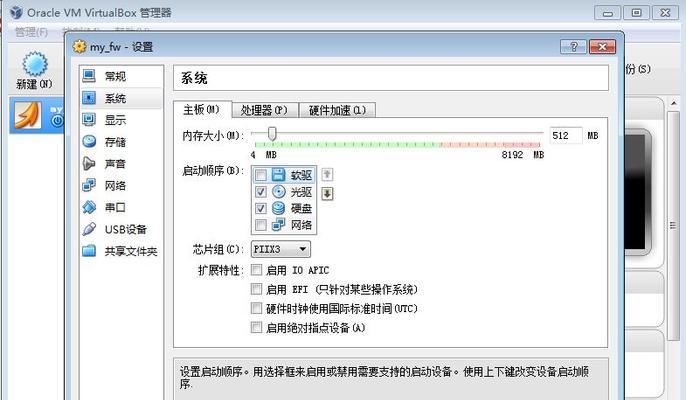Select the 系统 (System) category icon

89,98
